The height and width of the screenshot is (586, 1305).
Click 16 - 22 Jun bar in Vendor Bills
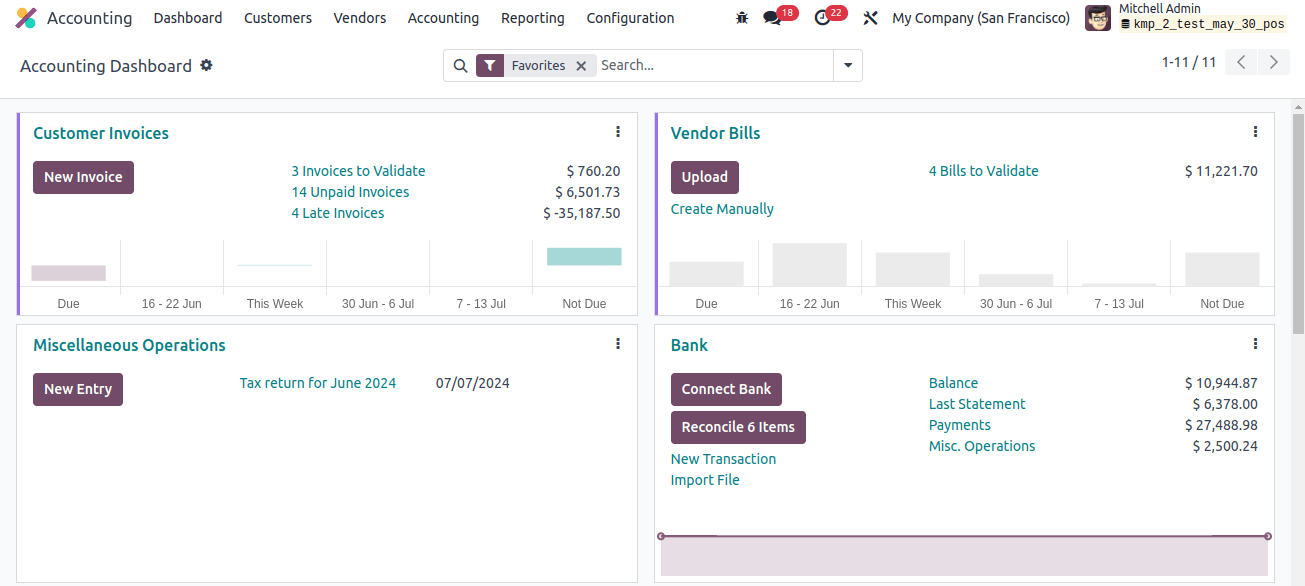(810, 265)
